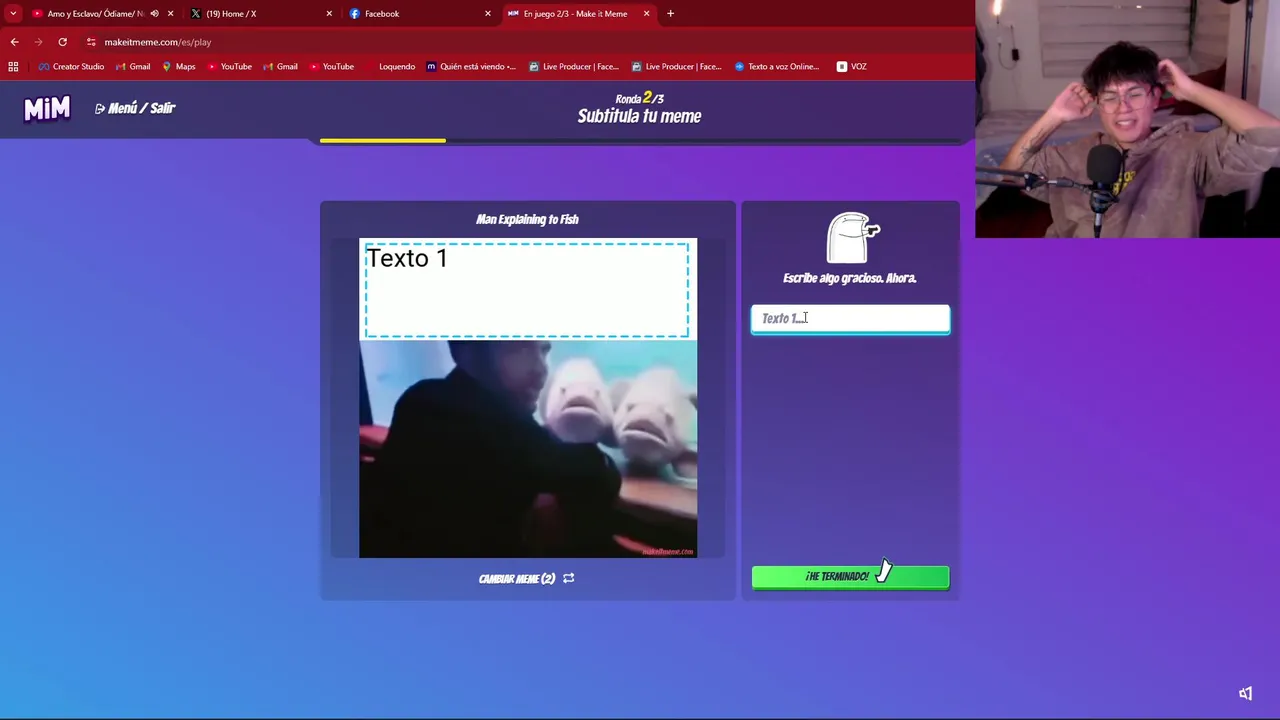Open Maps bookmark
This screenshot has height=720, width=1280.
179,66
